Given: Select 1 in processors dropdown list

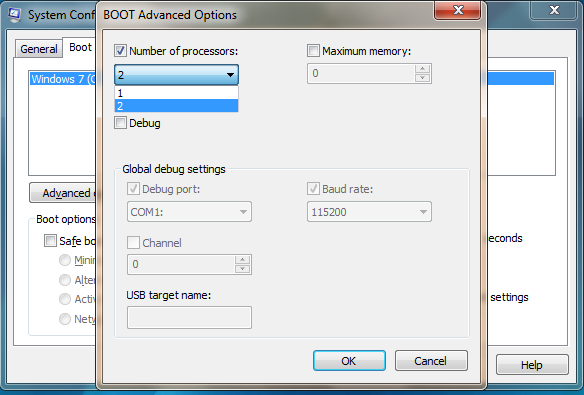Looking at the screenshot, I should pos(177,93).
